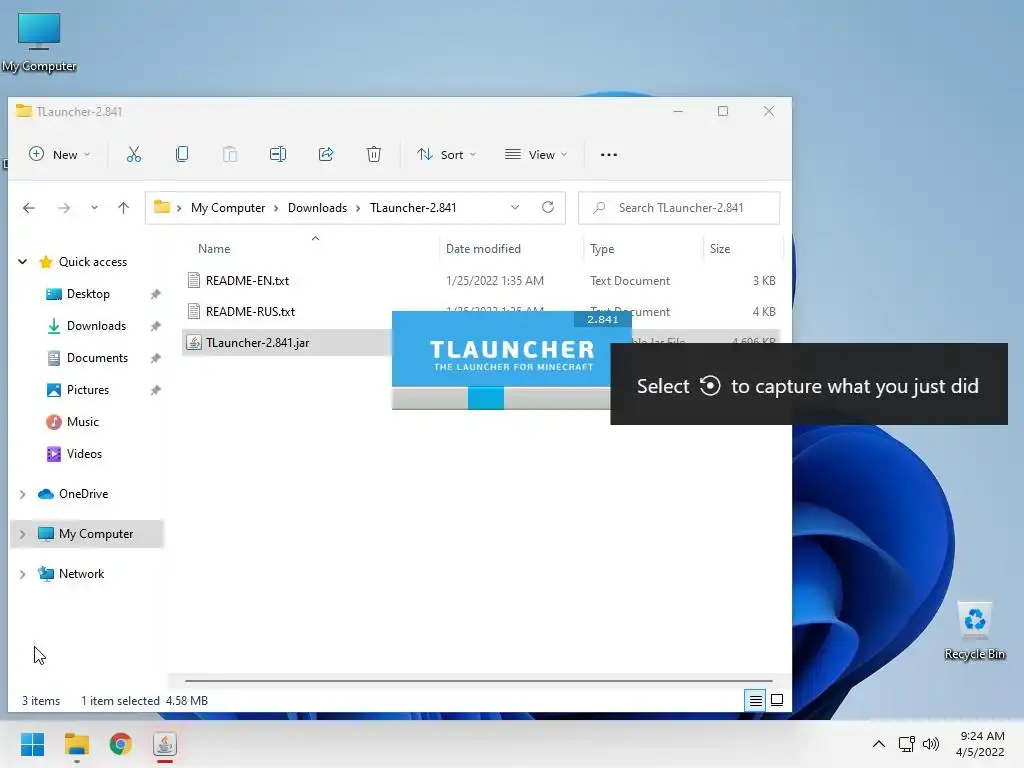Sort by the Type column header

coord(602,249)
